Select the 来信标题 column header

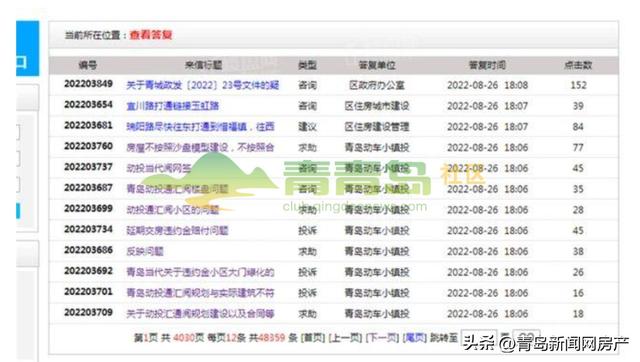tap(203, 65)
